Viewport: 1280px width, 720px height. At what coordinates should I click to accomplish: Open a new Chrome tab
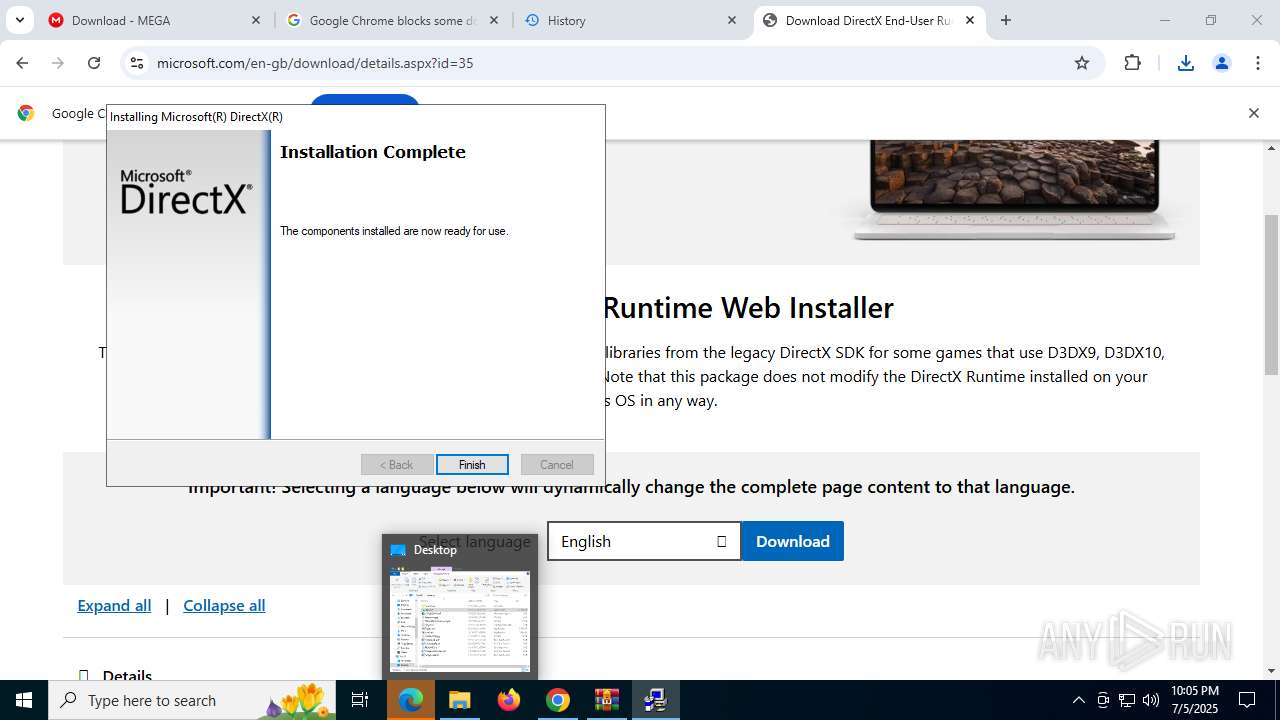[x=1006, y=20]
